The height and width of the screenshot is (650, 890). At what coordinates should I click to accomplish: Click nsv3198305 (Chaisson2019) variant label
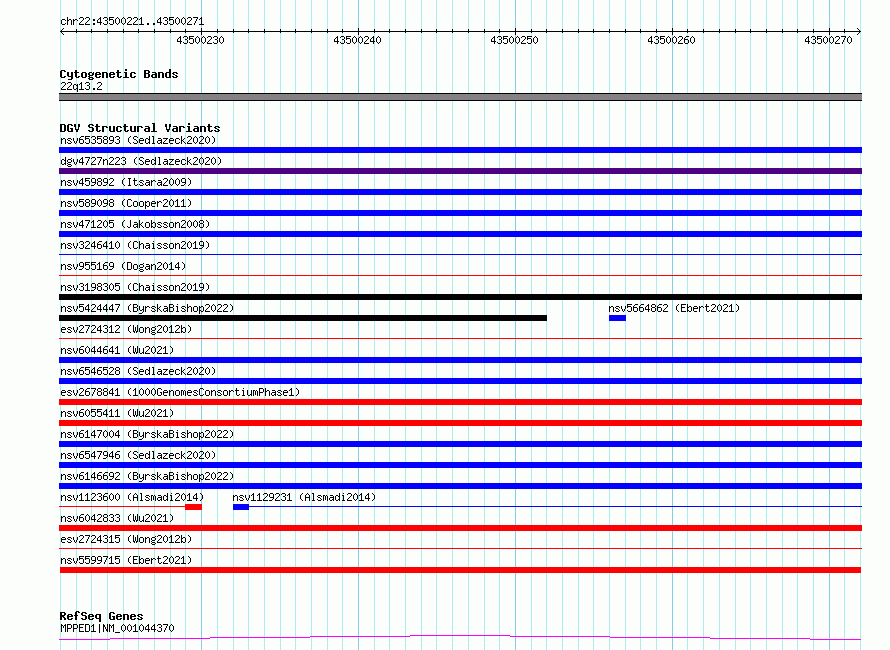[x=135, y=287]
